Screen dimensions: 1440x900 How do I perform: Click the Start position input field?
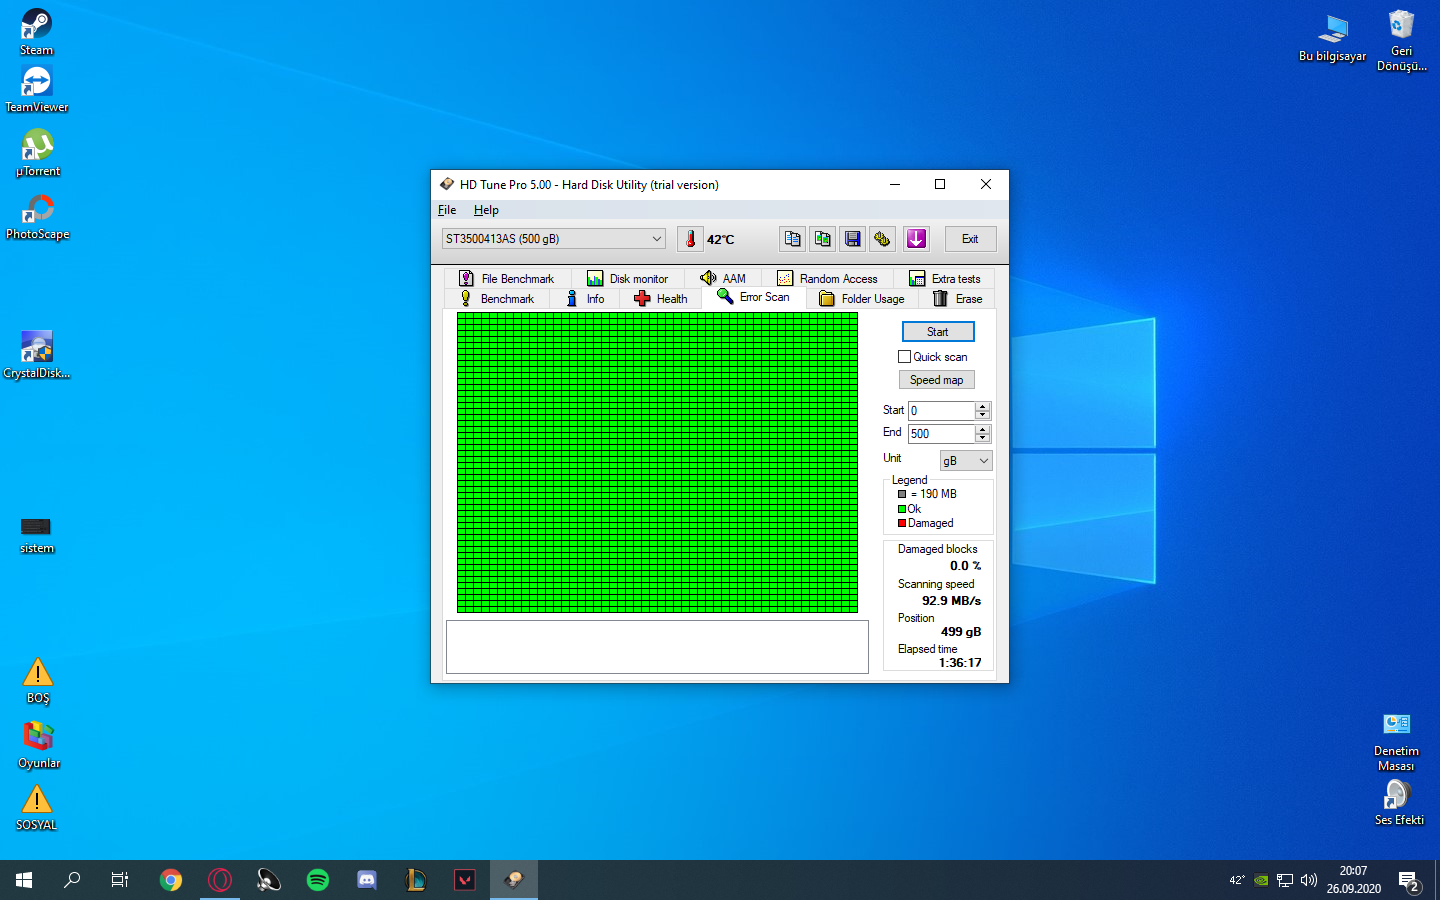[941, 410]
